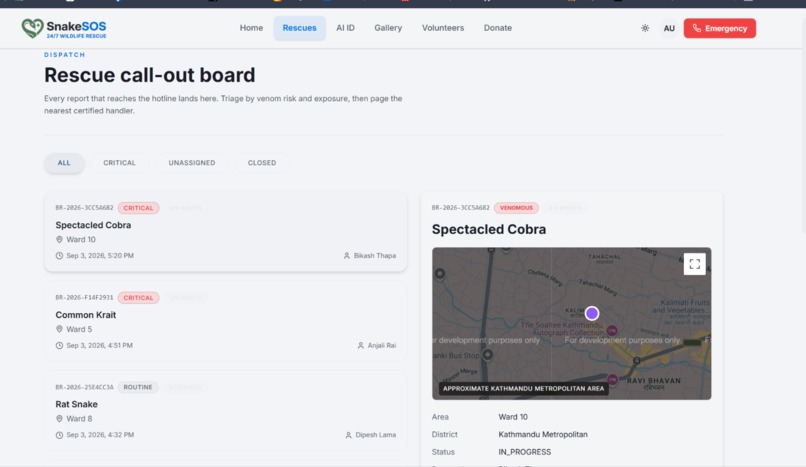Click location pin icon beside Ward 10
Image resolution: width=806 pixels, height=467 pixels.
pyautogui.click(x=59, y=239)
